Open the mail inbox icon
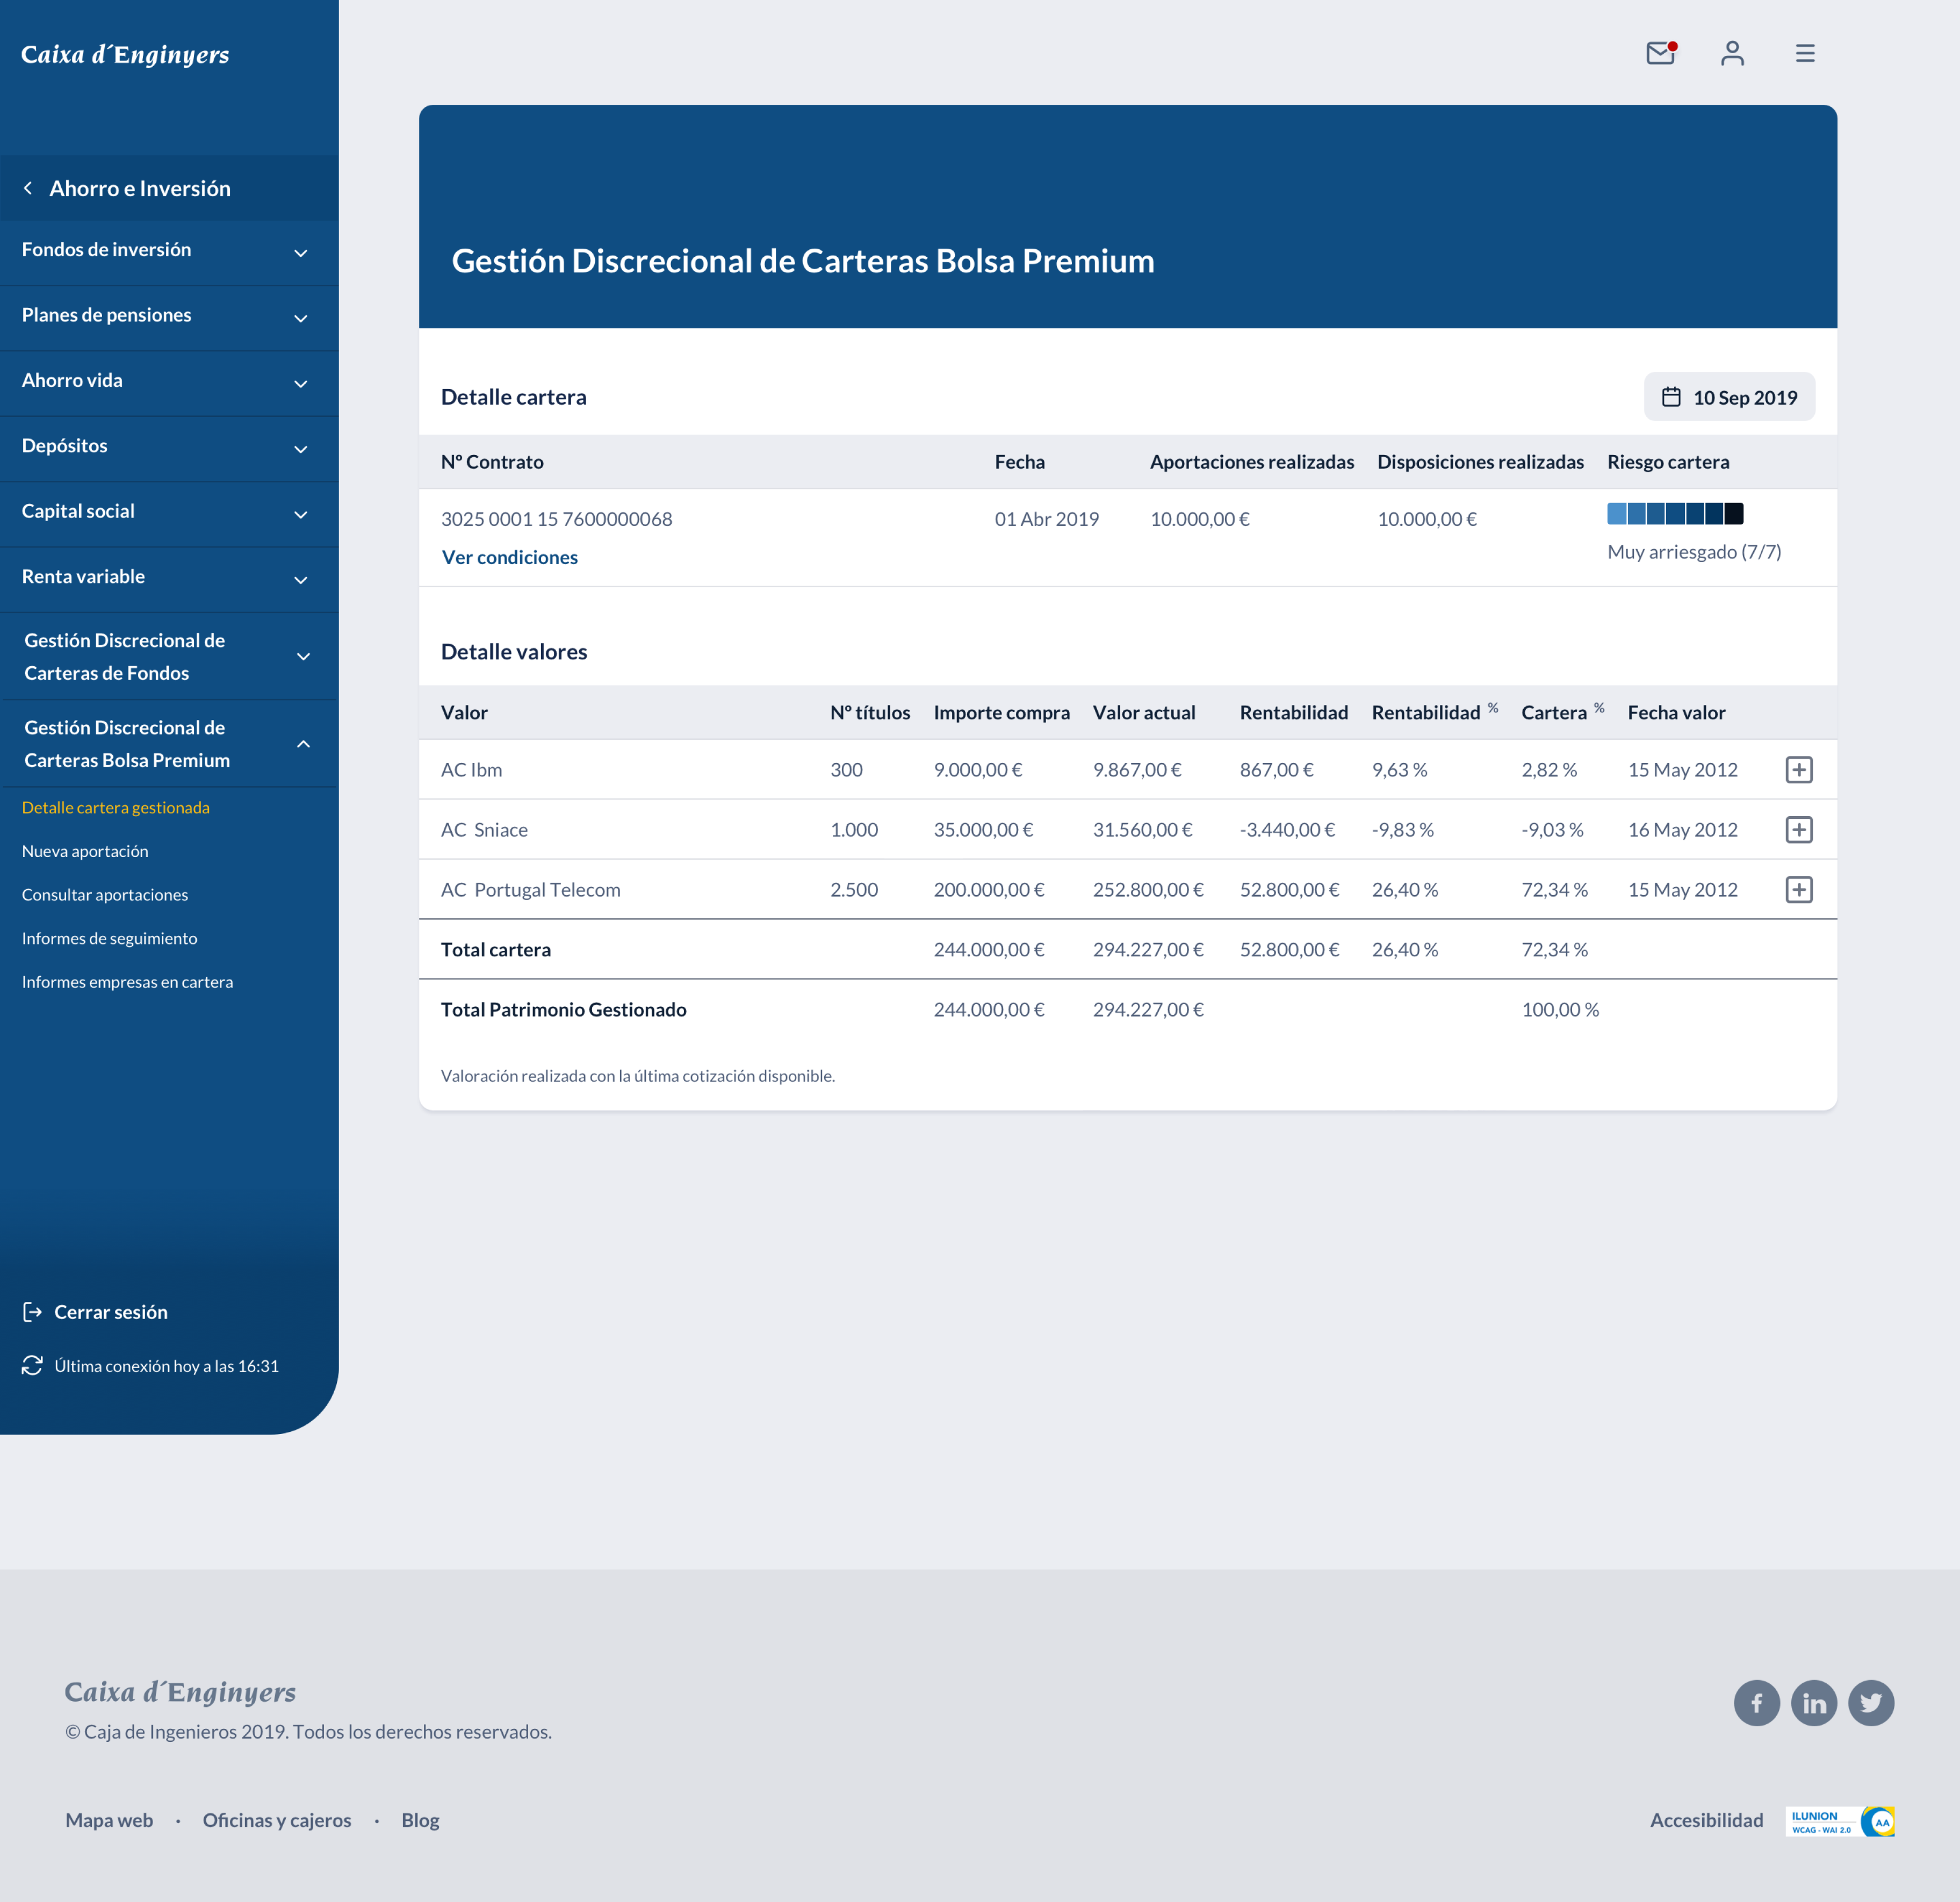 (1661, 53)
